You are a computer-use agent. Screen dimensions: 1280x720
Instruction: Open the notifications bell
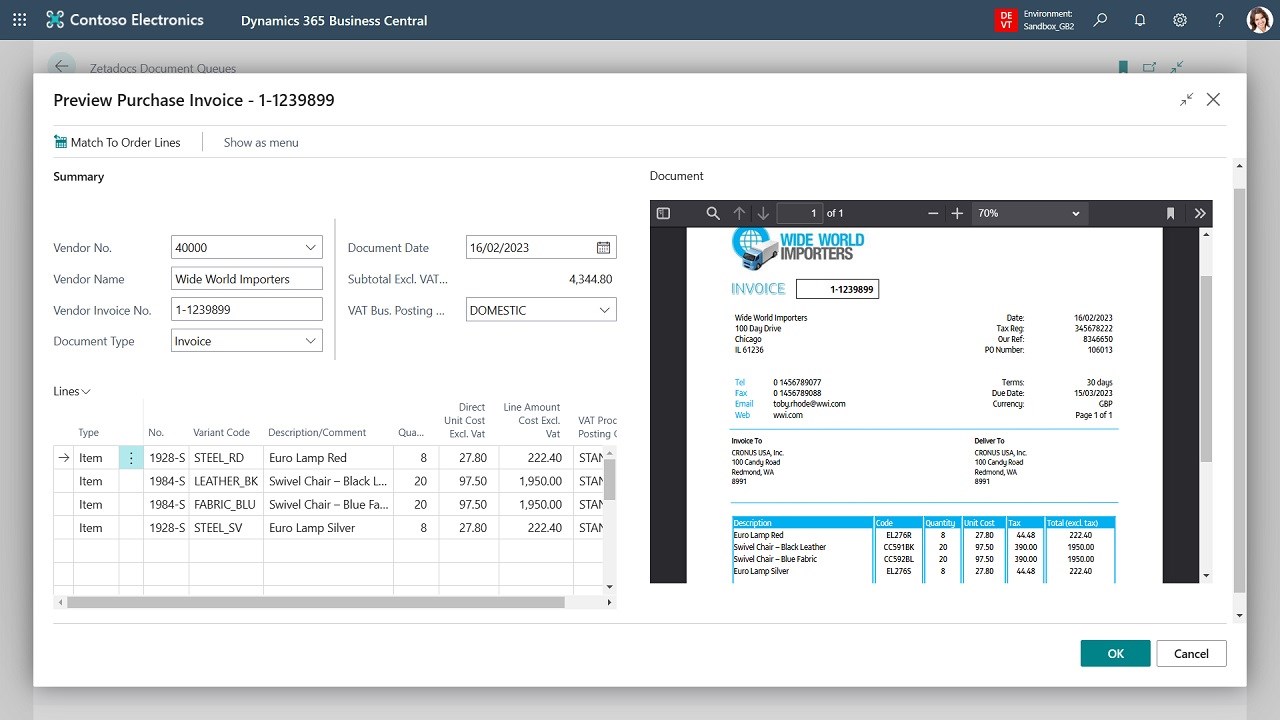[1140, 20]
